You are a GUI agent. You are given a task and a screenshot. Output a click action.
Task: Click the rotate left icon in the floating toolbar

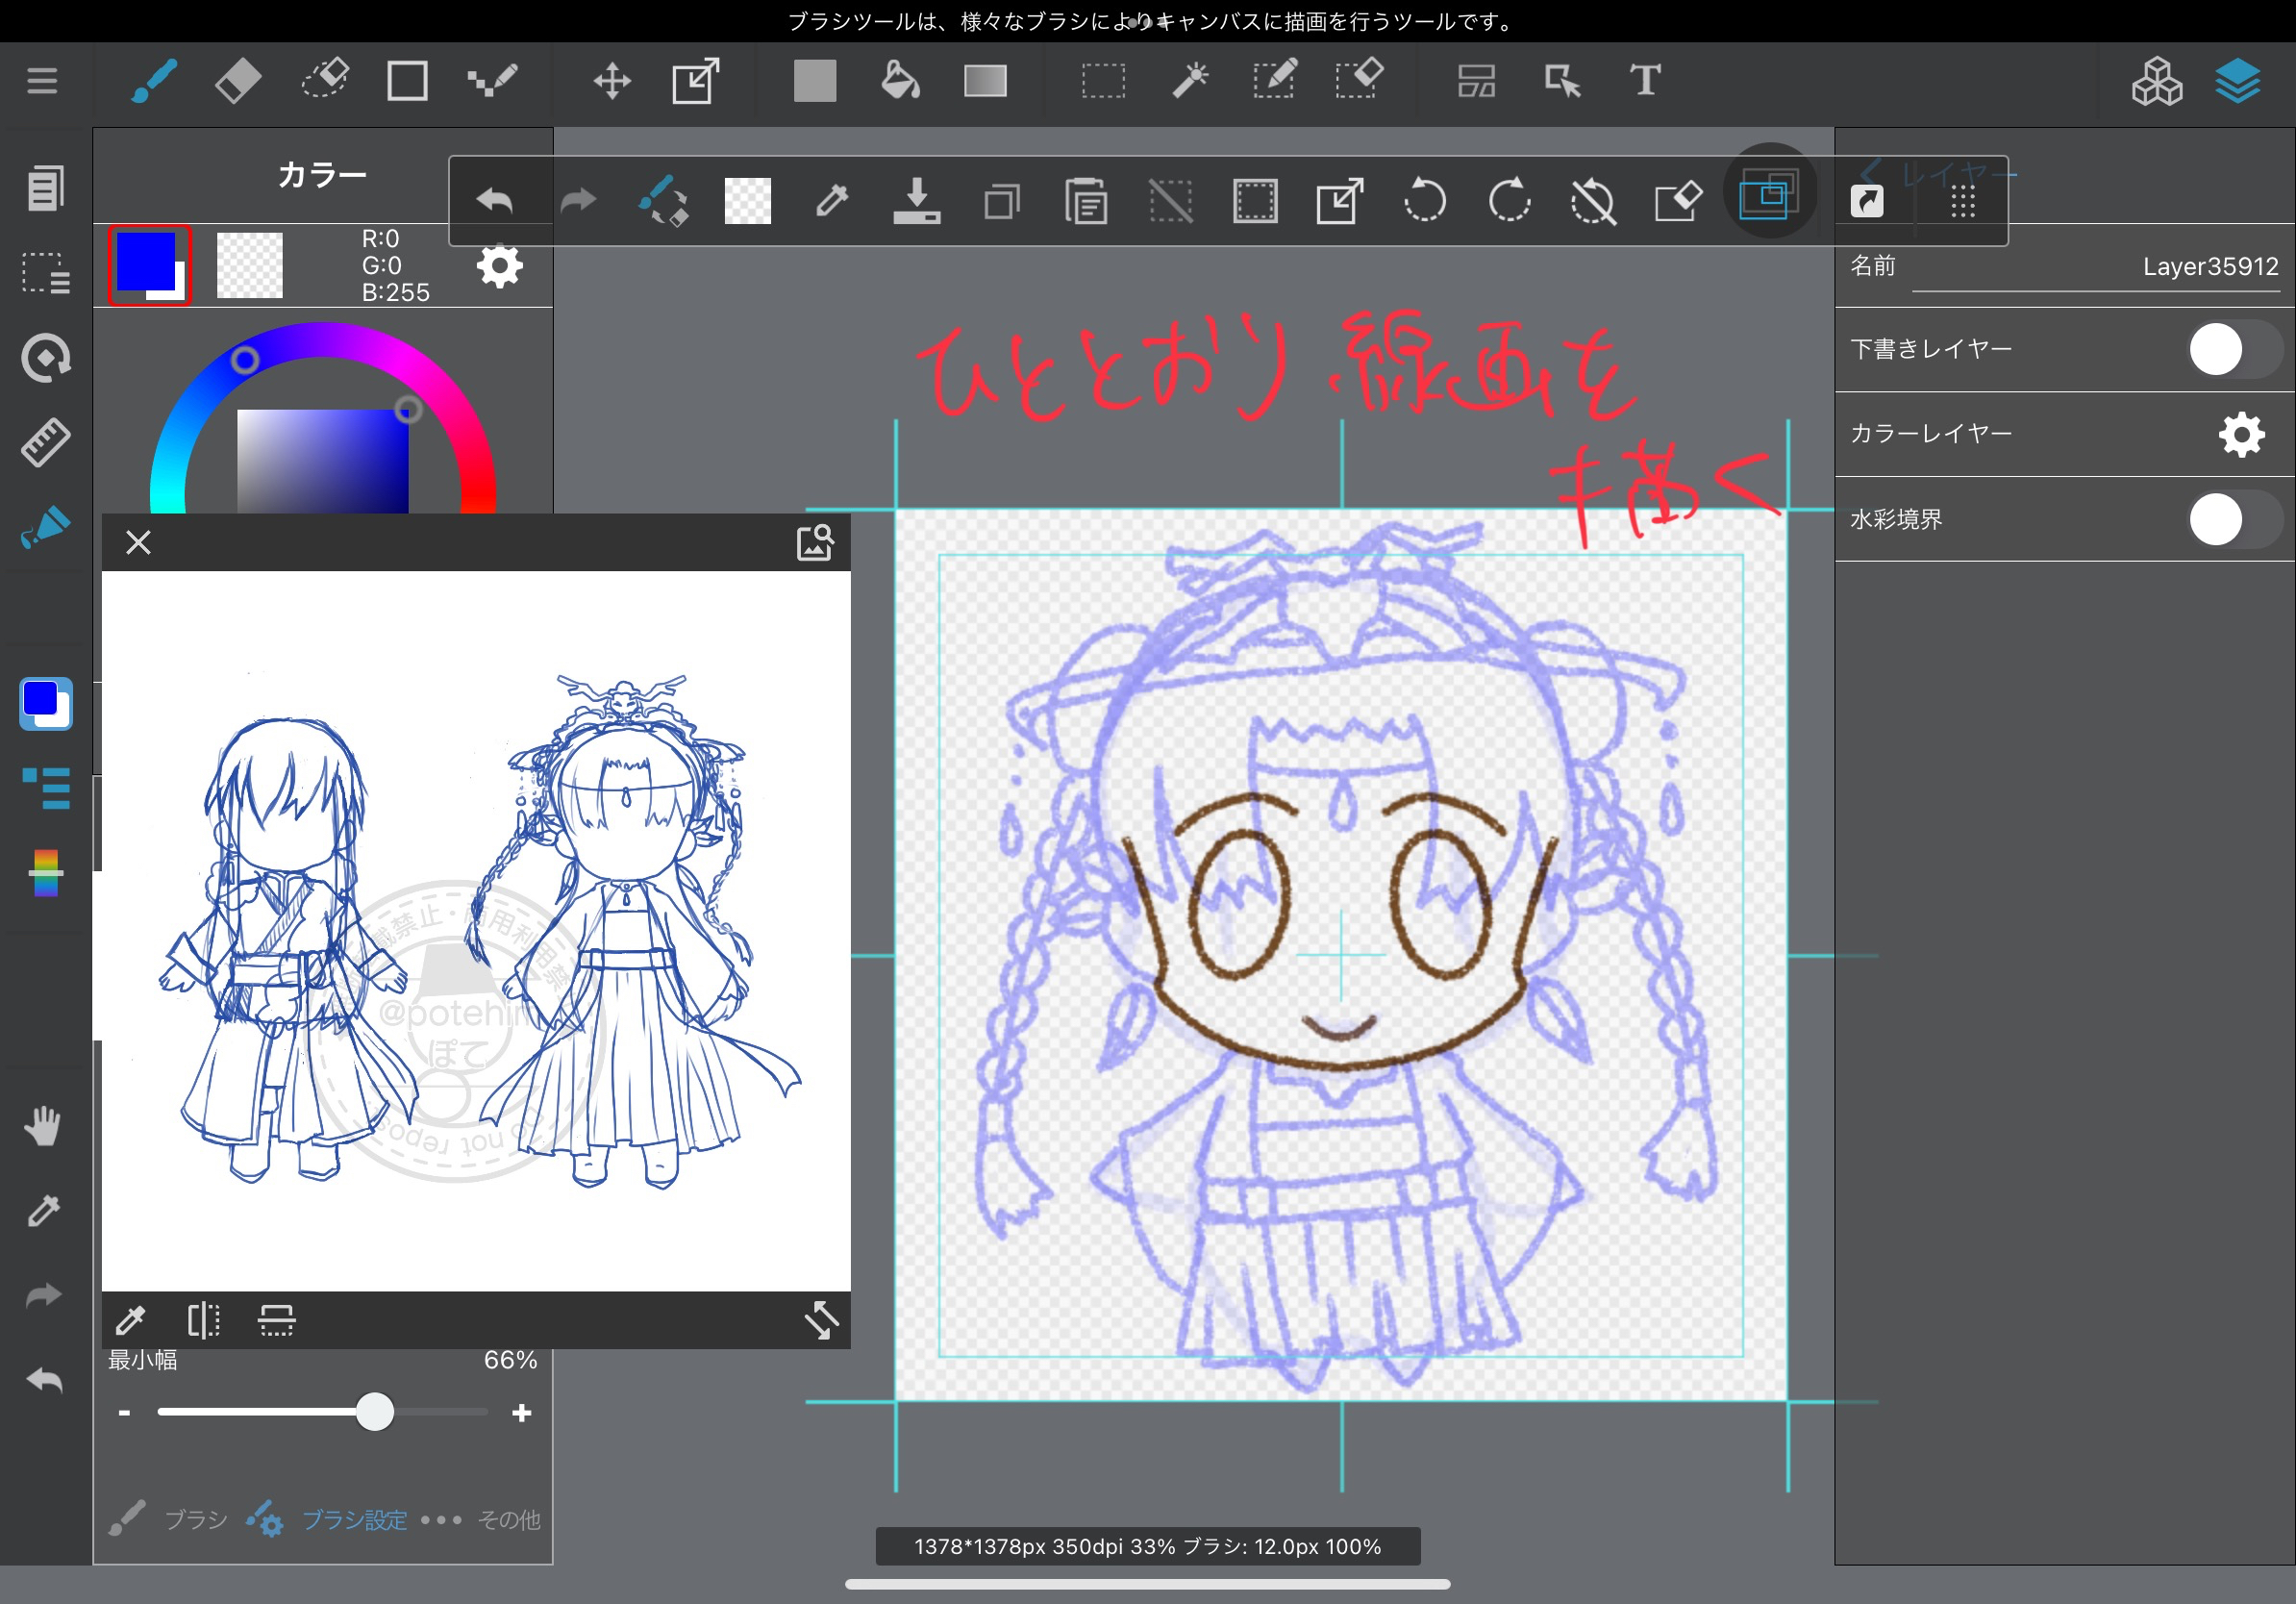coord(1424,202)
